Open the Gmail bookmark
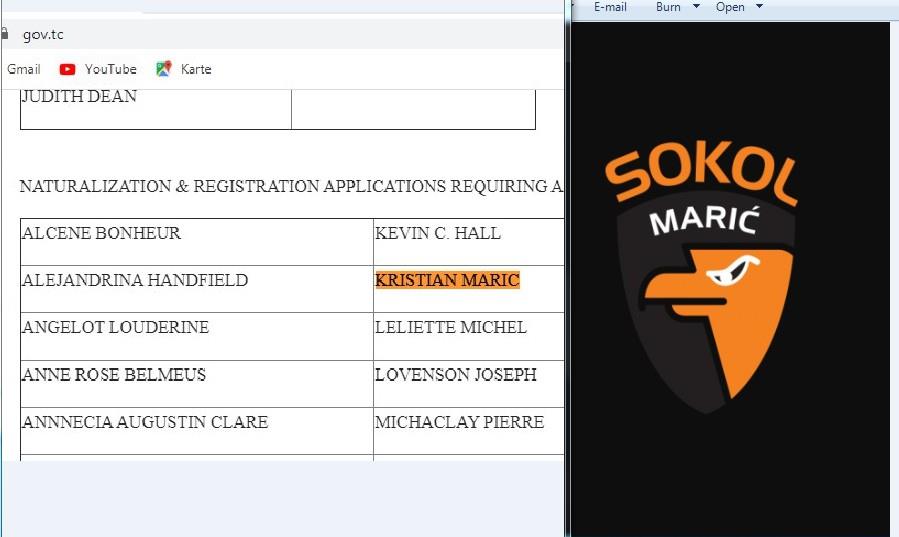This screenshot has height=537, width=899. (24, 69)
